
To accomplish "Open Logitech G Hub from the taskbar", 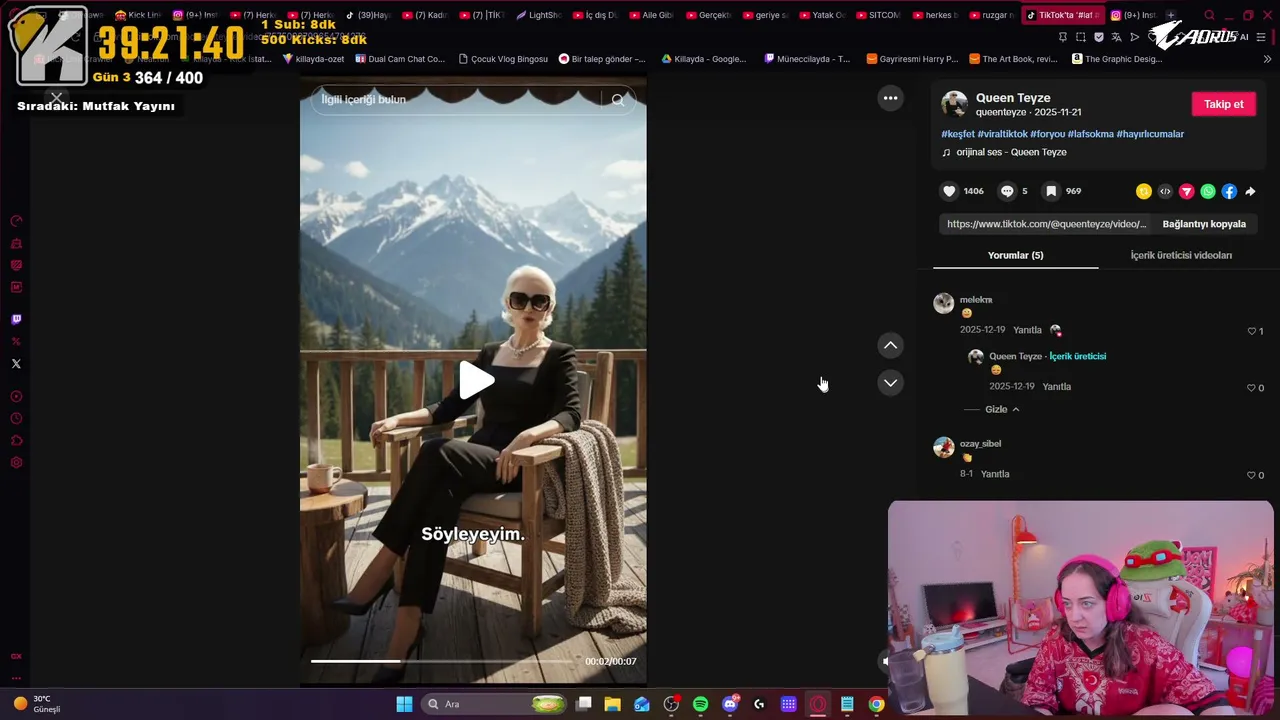I will 759,704.
